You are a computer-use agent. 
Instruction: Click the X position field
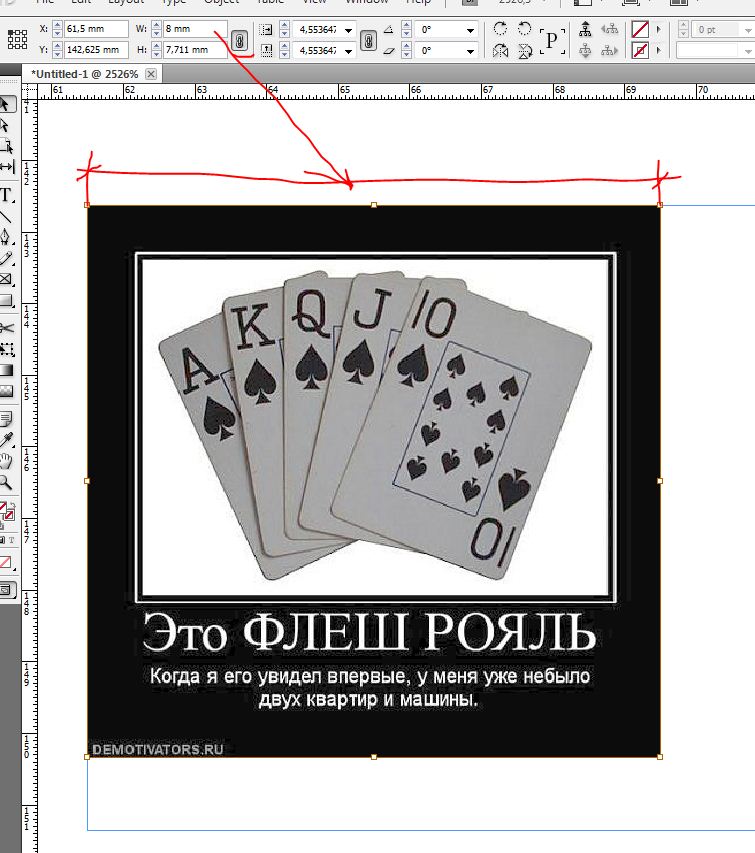pos(96,29)
